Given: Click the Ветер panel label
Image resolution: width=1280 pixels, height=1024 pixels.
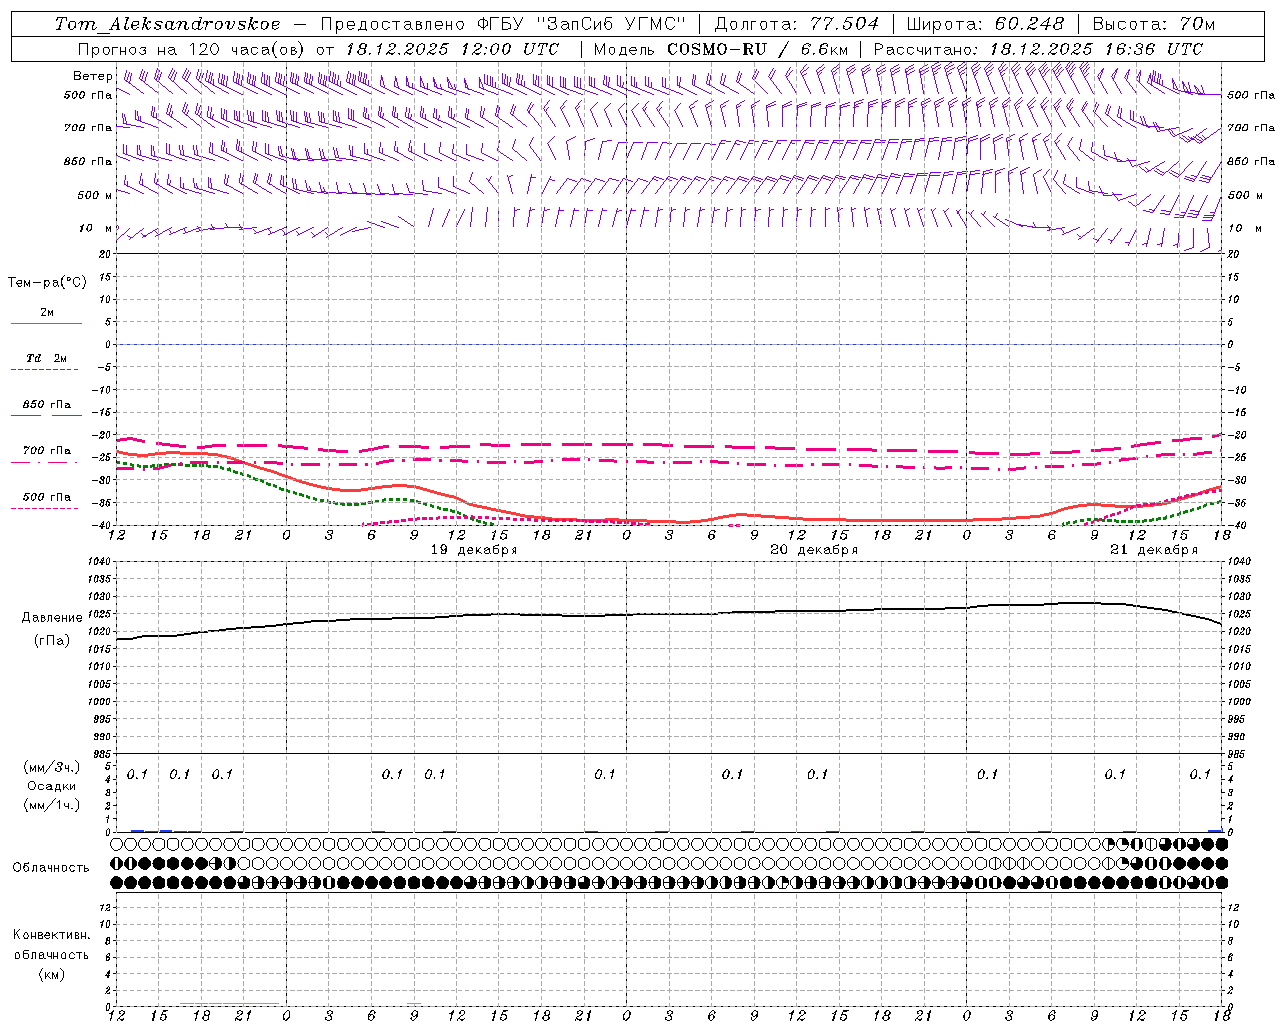Looking at the screenshot, I should (92, 76).
